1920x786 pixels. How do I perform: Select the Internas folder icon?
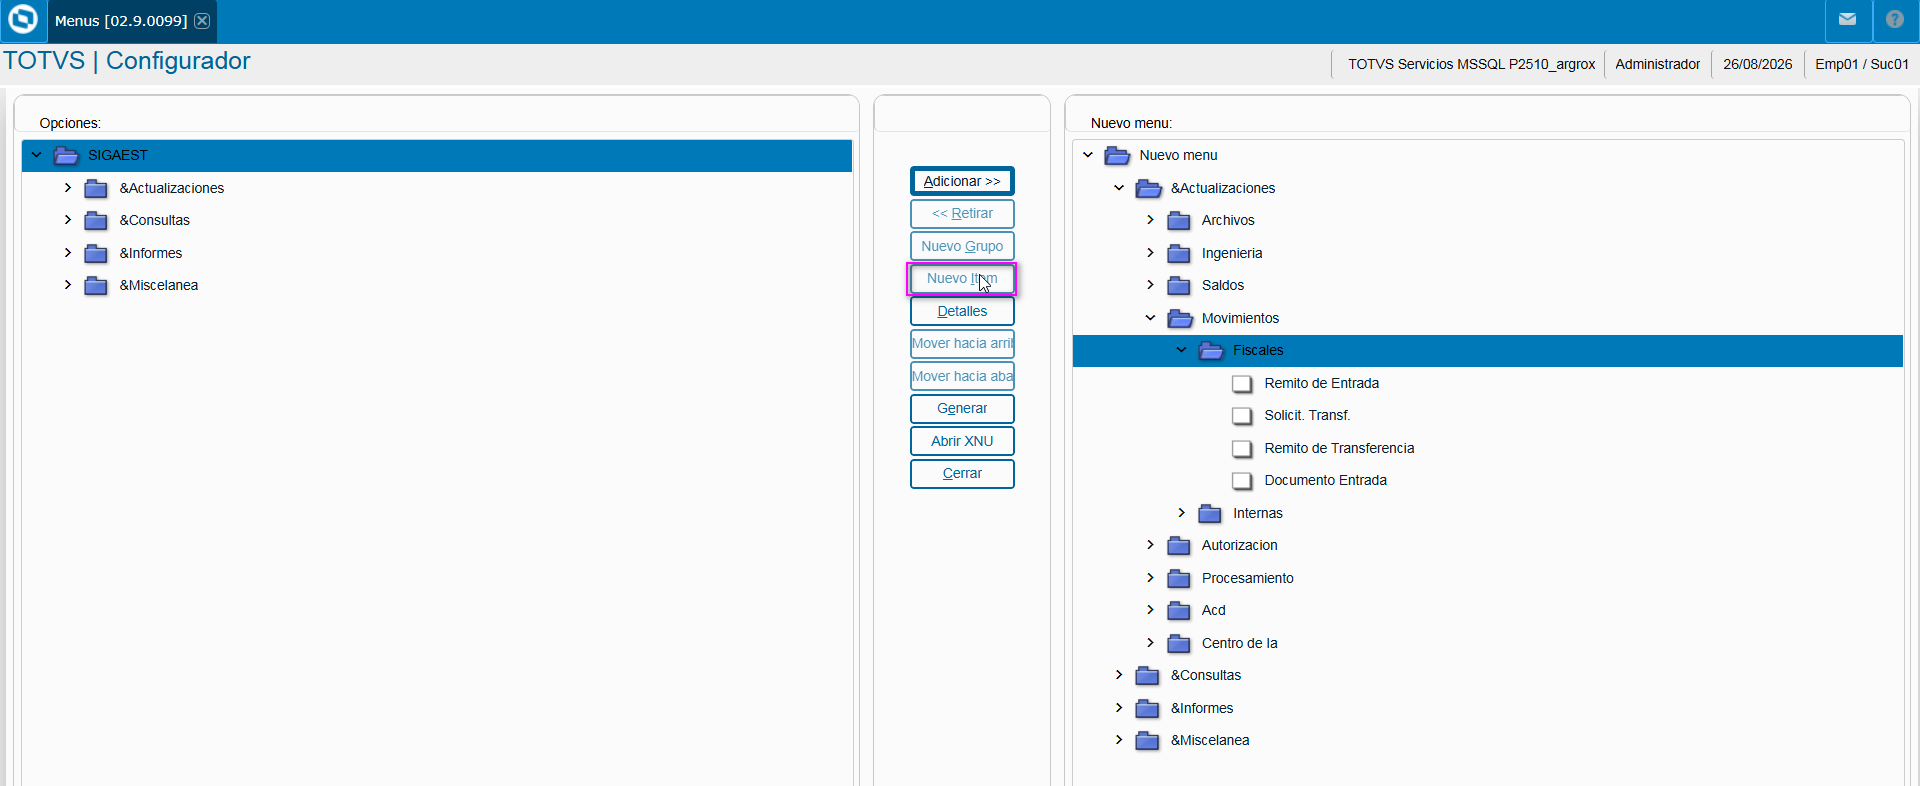(x=1210, y=513)
